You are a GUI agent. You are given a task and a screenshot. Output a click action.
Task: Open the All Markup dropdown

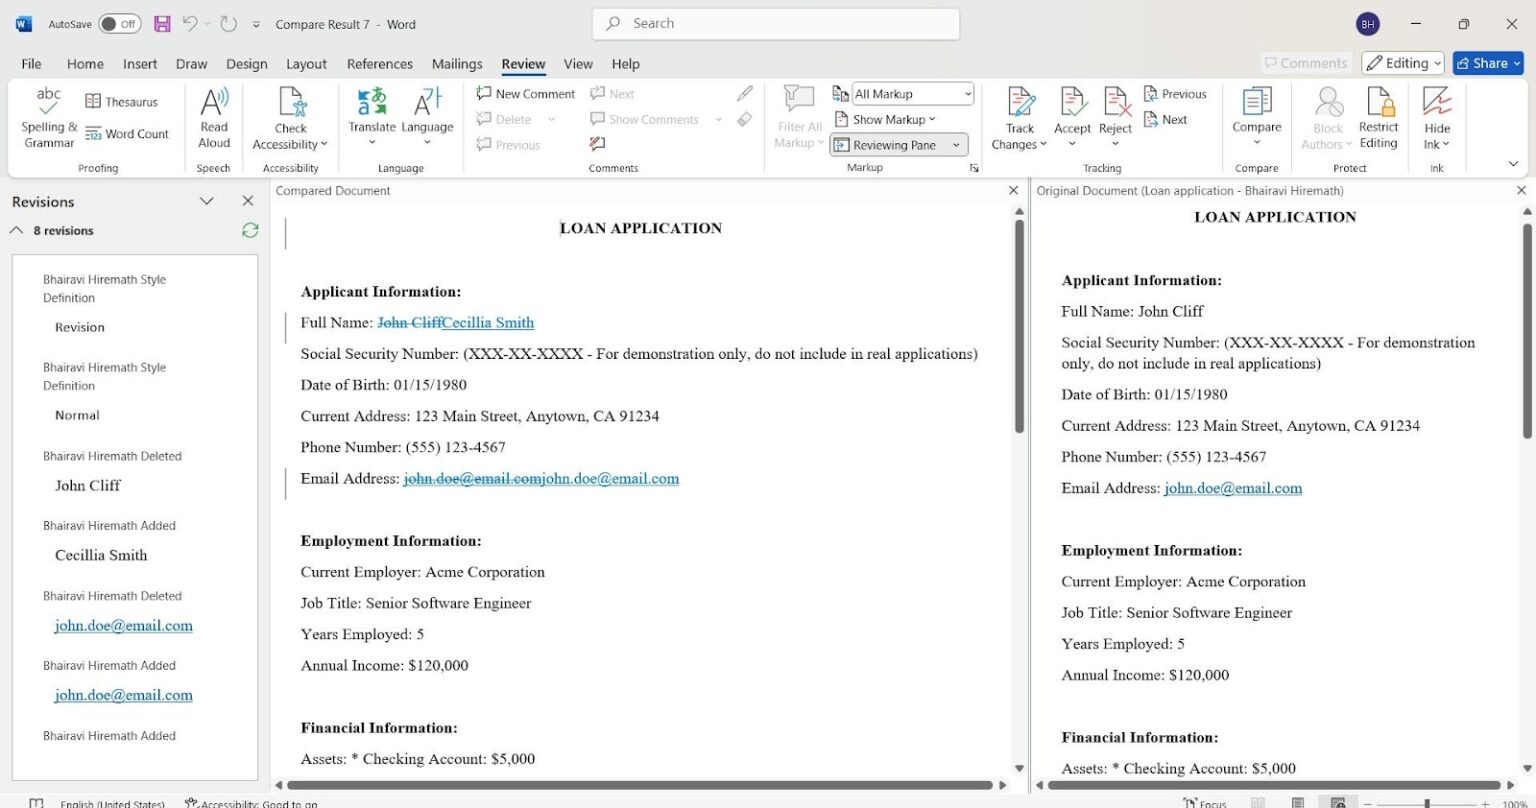(x=912, y=94)
